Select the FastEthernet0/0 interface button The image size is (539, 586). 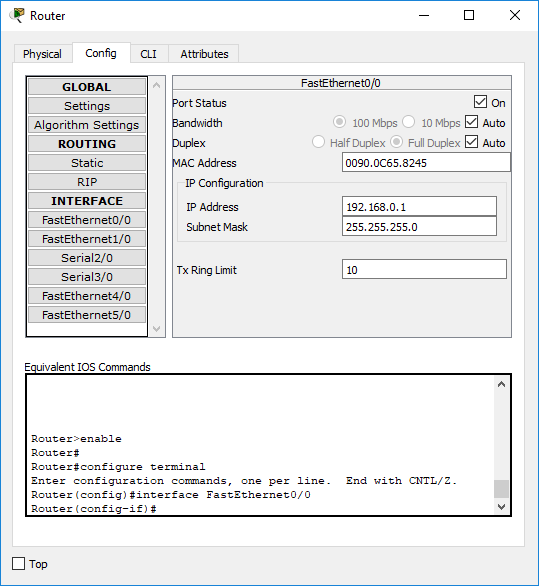click(x=87, y=220)
